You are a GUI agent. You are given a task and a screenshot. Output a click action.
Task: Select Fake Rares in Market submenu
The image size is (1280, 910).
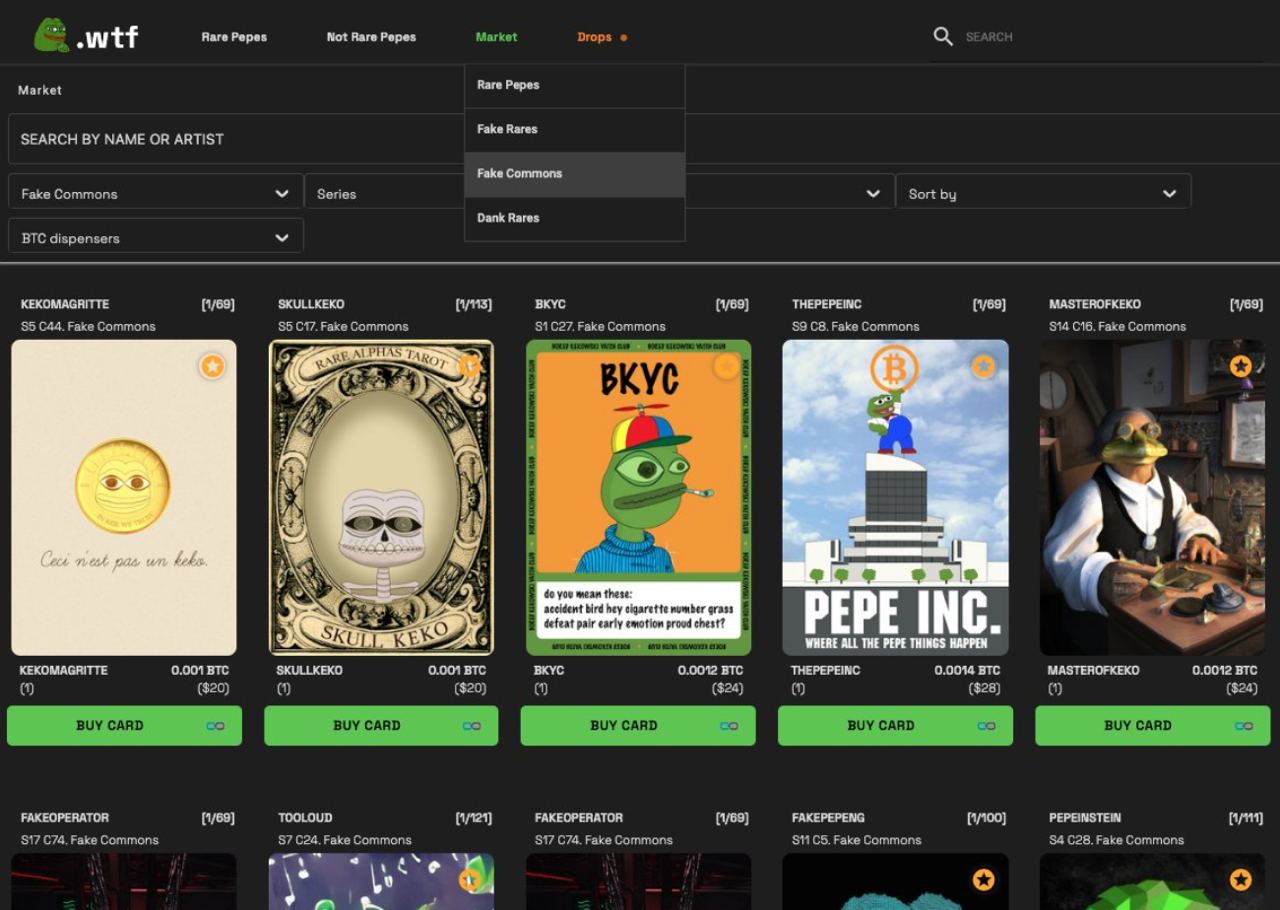575,129
